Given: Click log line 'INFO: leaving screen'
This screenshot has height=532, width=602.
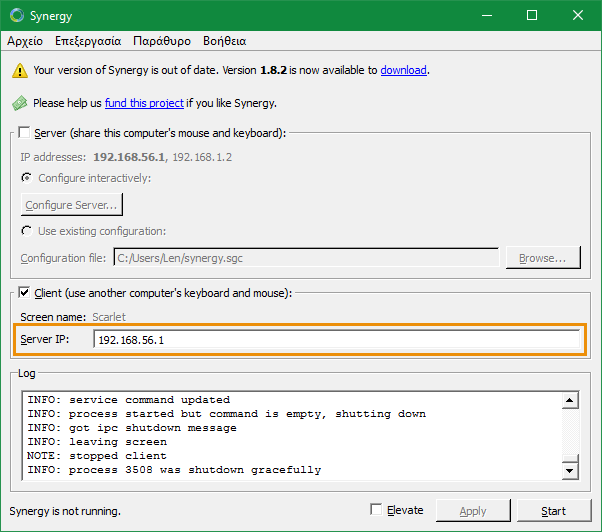Looking at the screenshot, I should tap(97, 442).
